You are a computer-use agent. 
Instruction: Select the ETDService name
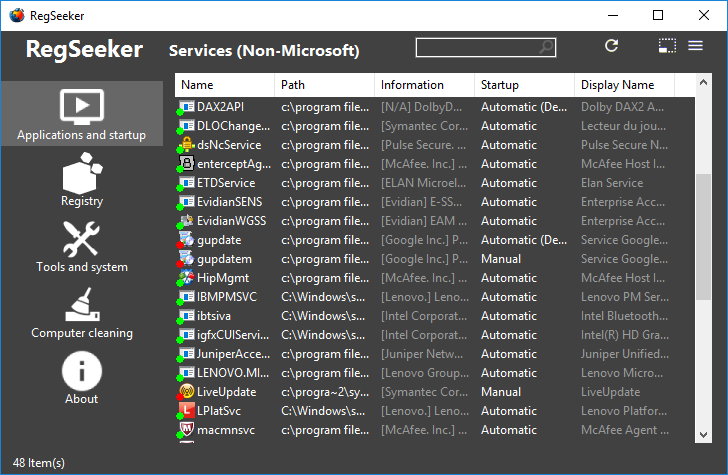pyautogui.click(x=226, y=183)
